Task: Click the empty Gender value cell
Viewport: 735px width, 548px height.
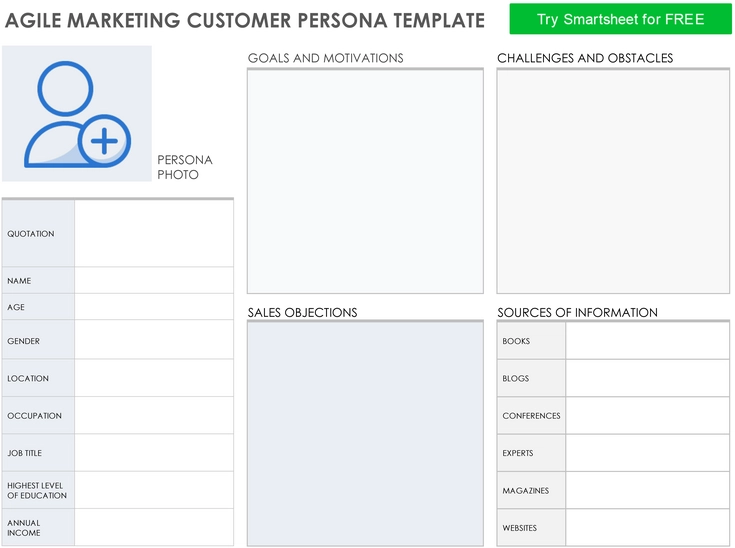Action: coord(154,340)
